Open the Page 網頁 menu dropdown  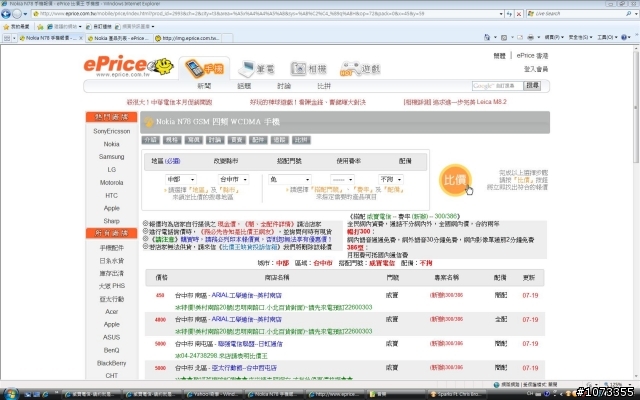[x=554, y=37]
